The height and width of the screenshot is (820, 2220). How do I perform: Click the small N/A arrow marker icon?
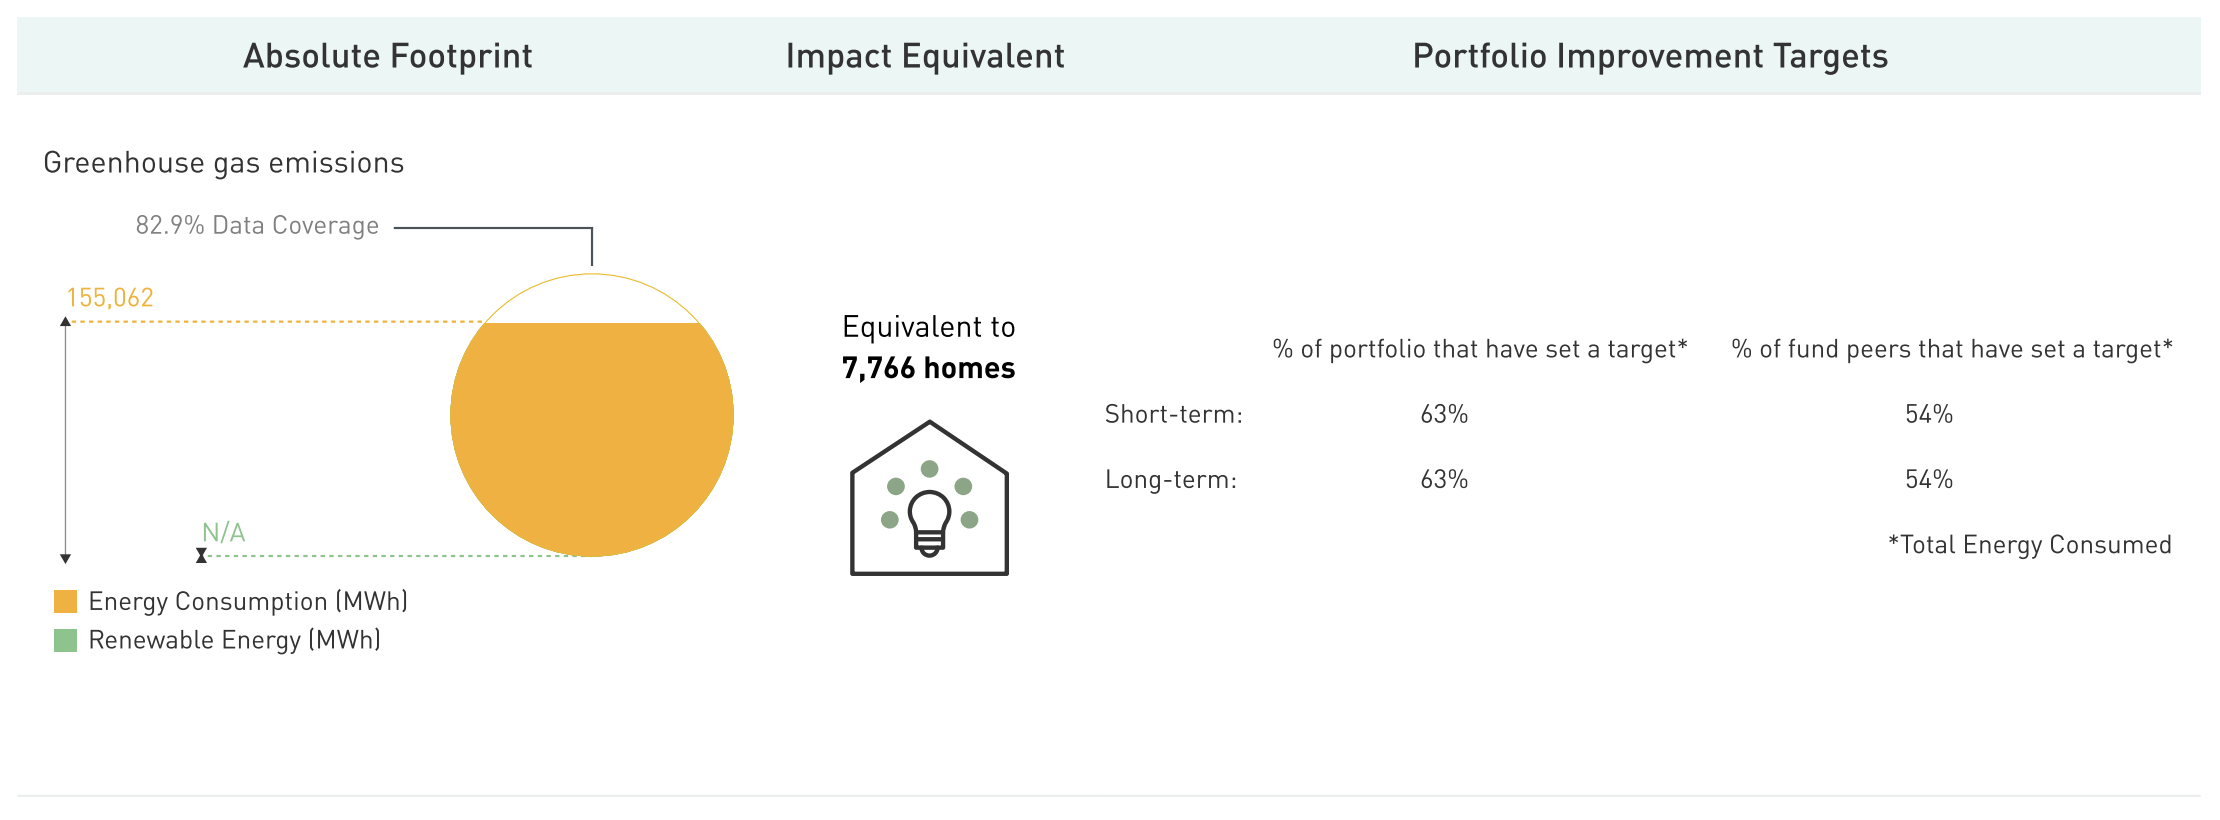201,555
